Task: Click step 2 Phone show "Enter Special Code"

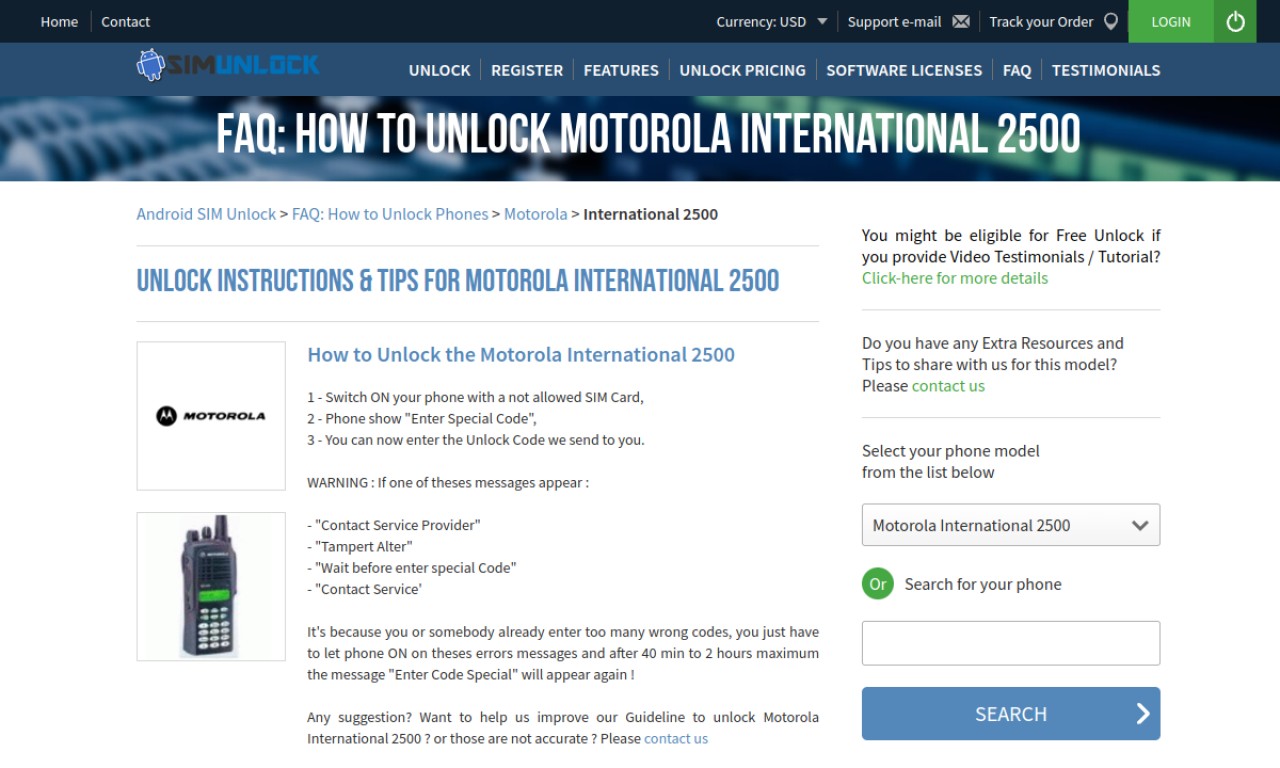Action: (x=422, y=418)
